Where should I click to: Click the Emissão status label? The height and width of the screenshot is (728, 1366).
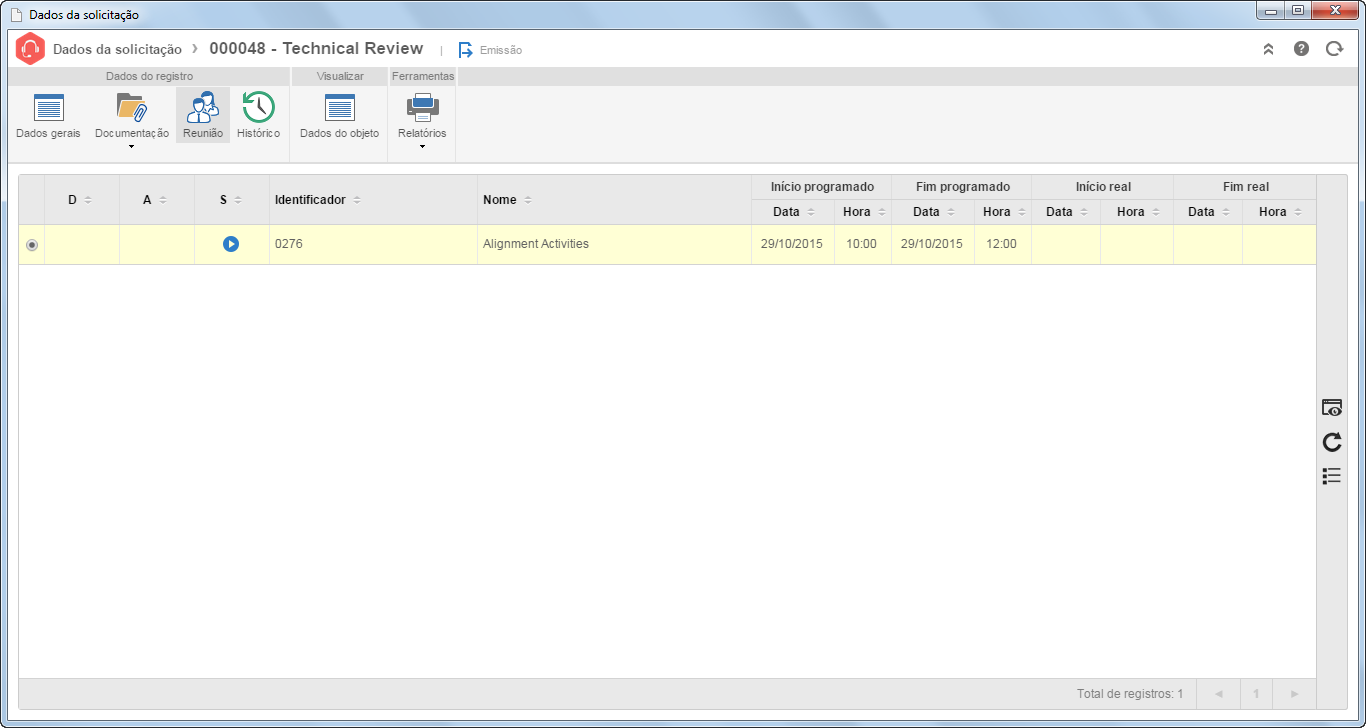click(x=501, y=50)
